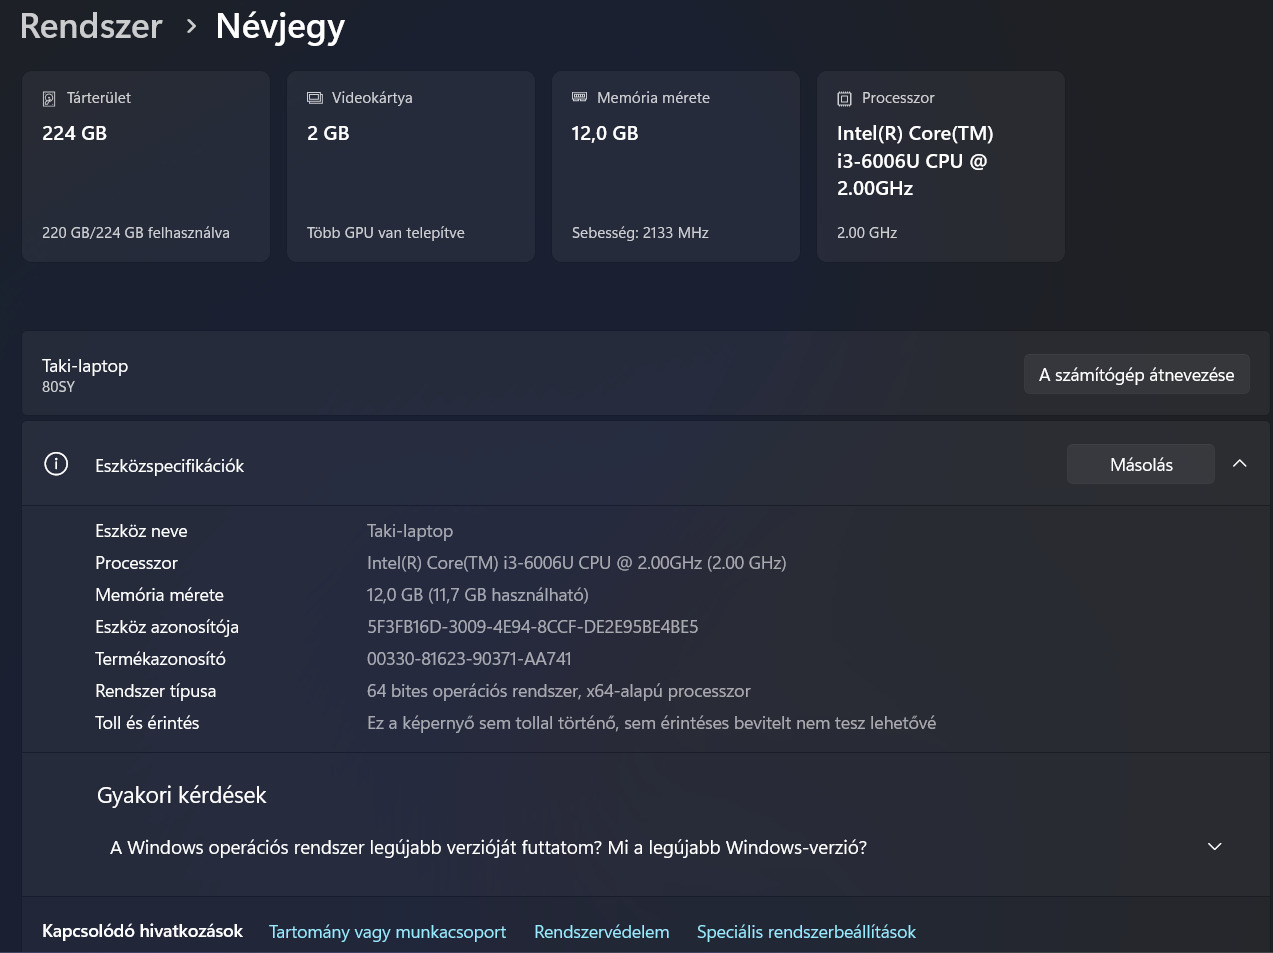Viewport: 1273px width, 953px height.
Task: Click A számítógép átnevezése button
Action: [x=1136, y=375]
